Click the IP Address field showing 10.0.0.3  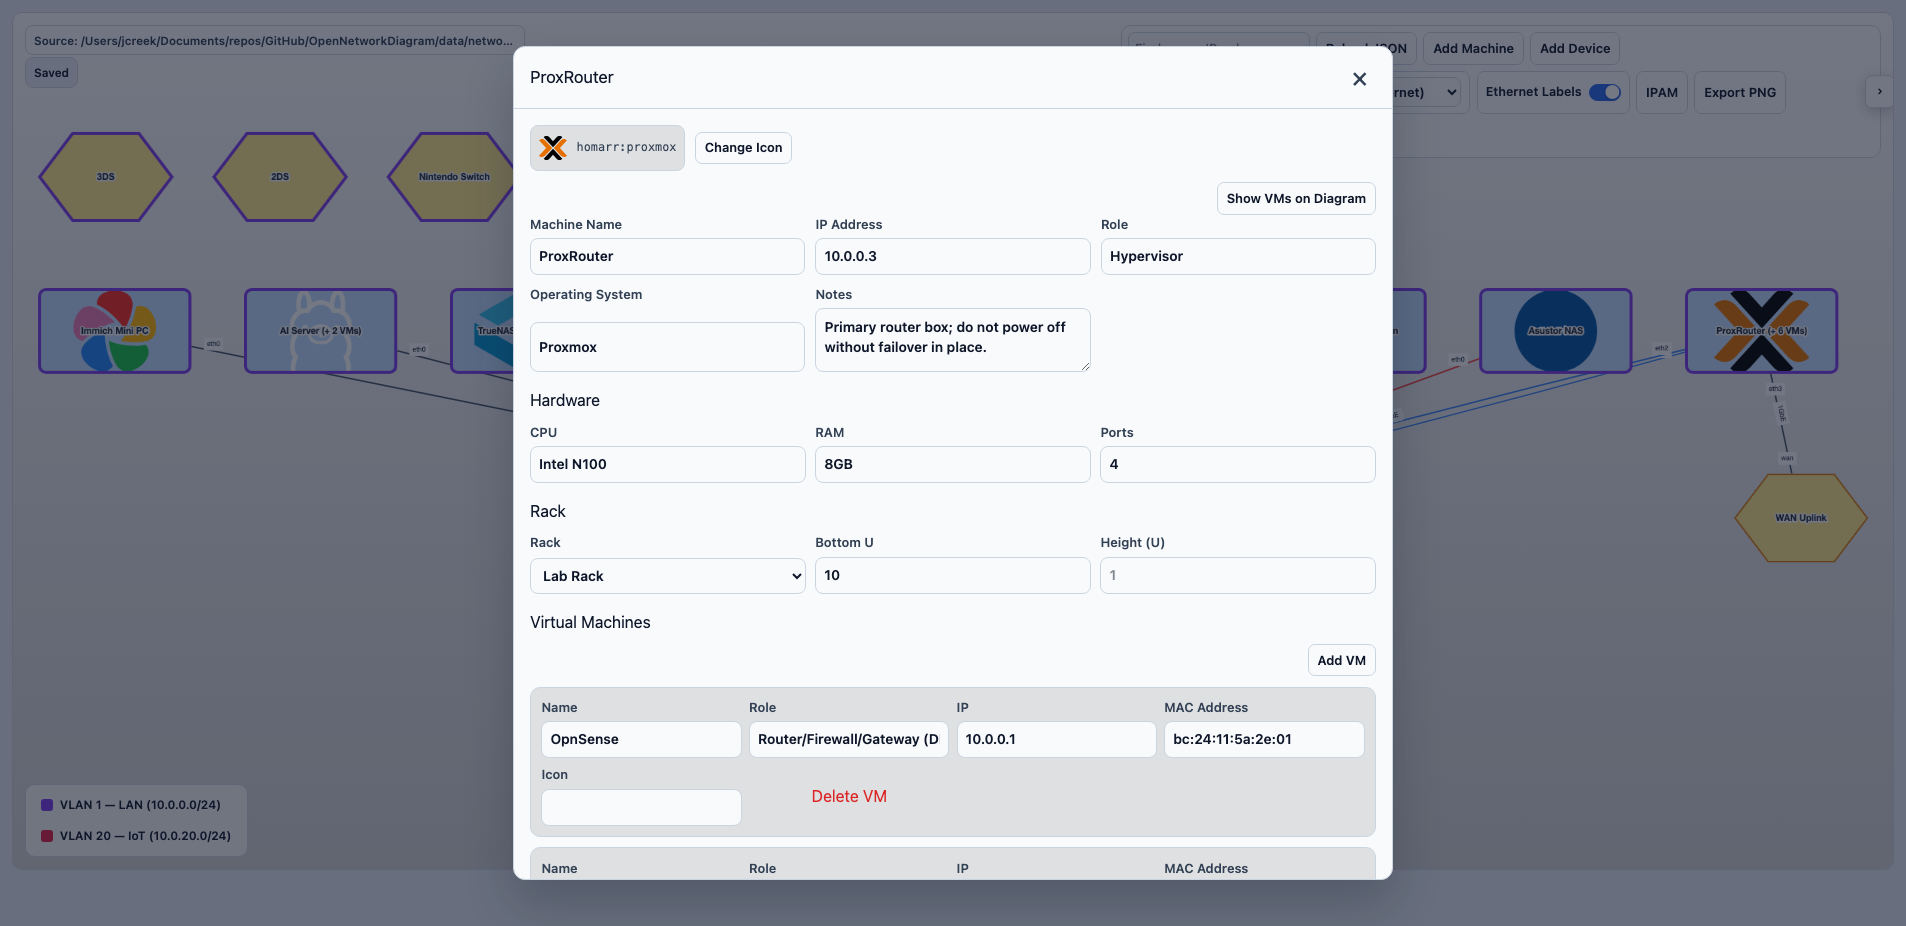952,256
